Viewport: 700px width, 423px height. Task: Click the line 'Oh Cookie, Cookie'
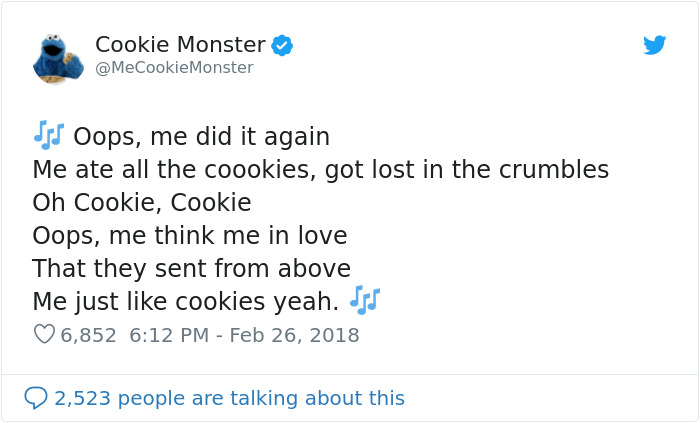pos(141,202)
